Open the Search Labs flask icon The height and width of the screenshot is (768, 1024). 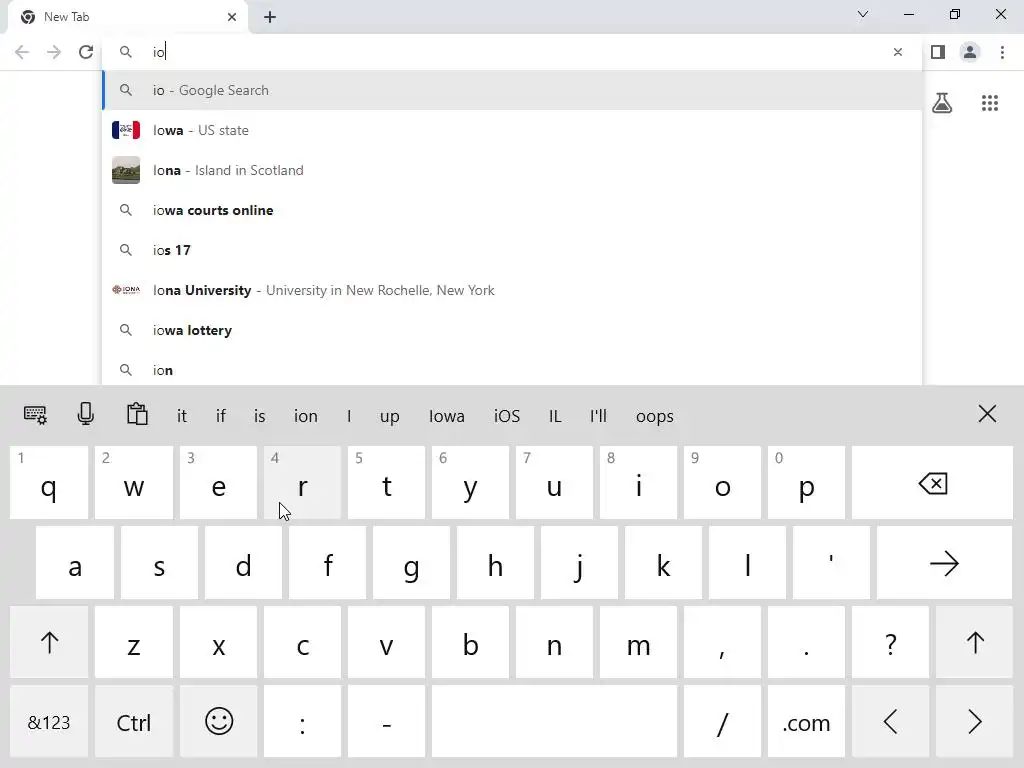(x=942, y=103)
